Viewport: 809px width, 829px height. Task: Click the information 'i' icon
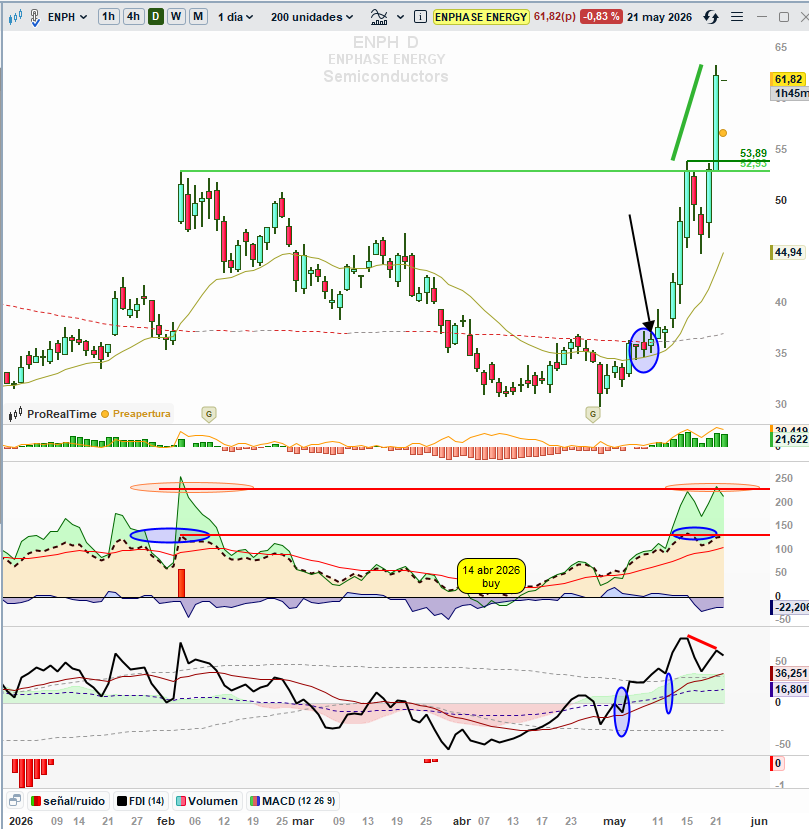pyautogui.click(x=420, y=17)
